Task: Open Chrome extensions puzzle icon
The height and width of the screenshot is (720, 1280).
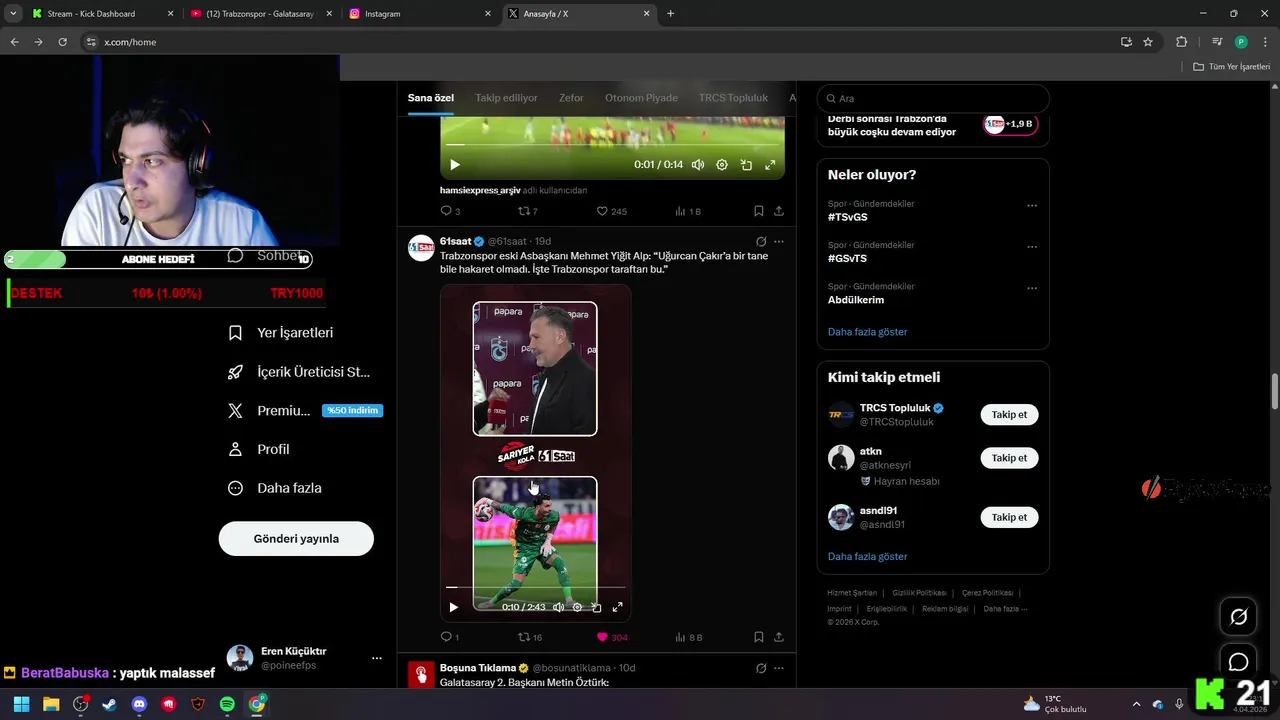Action: (x=1181, y=42)
